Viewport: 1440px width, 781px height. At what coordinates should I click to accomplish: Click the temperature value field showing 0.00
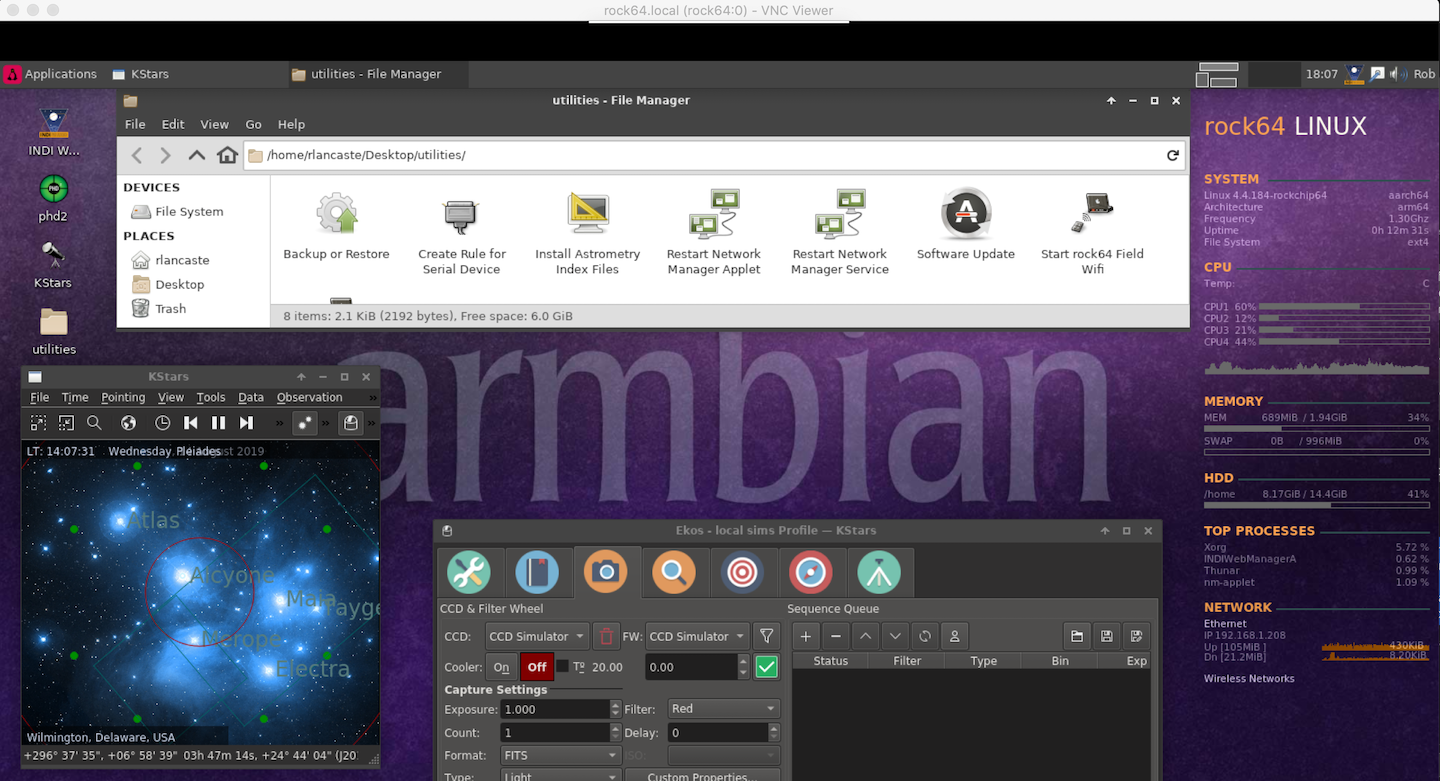(x=692, y=667)
